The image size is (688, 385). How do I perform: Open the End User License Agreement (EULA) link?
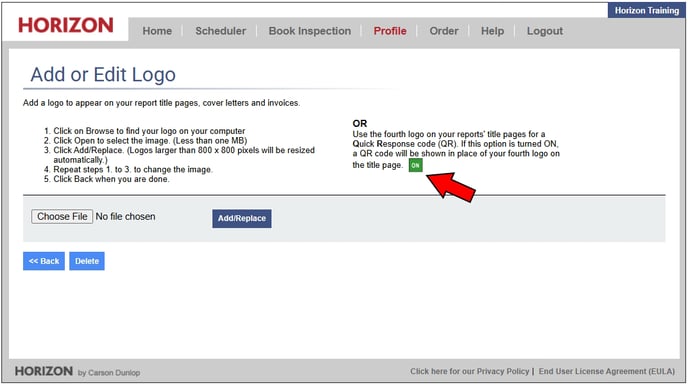607,371
